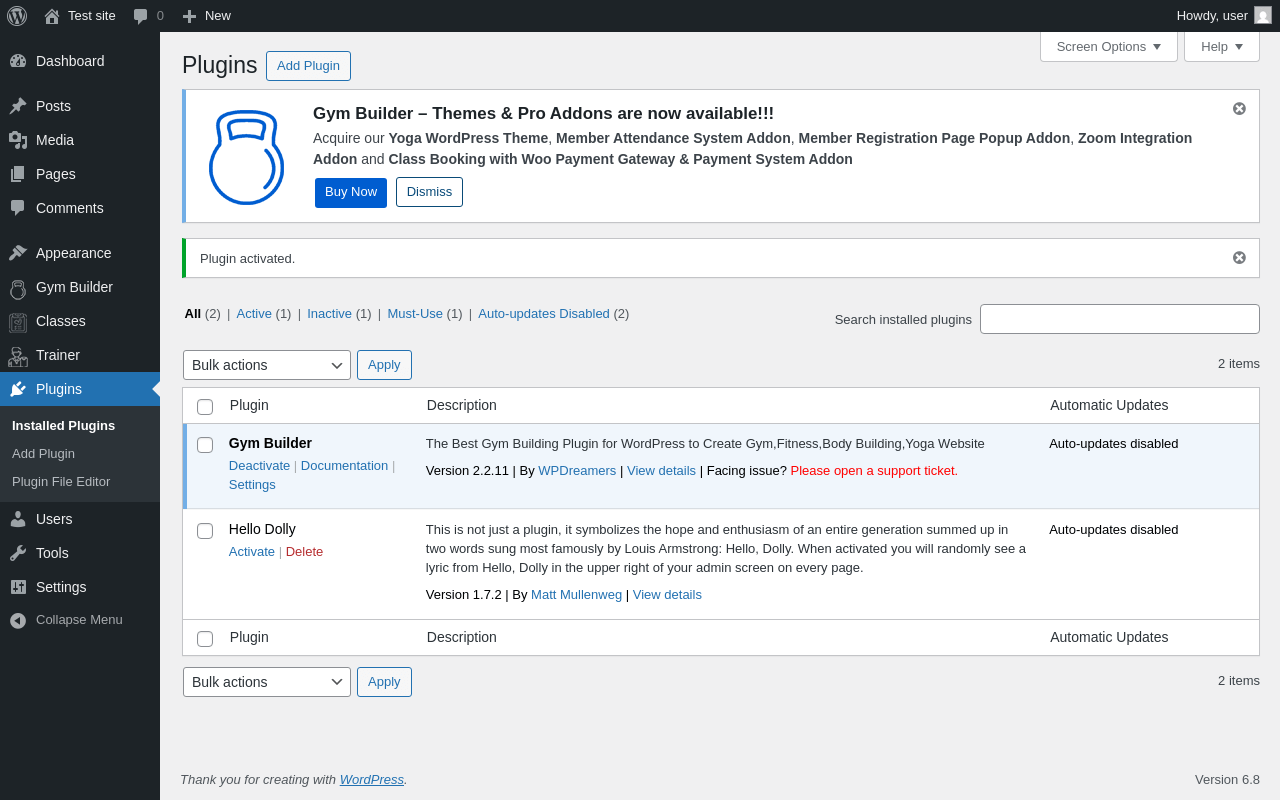Open the comments bubble icon in admin bar
The image size is (1280, 800).
click(x=141, y=16)
